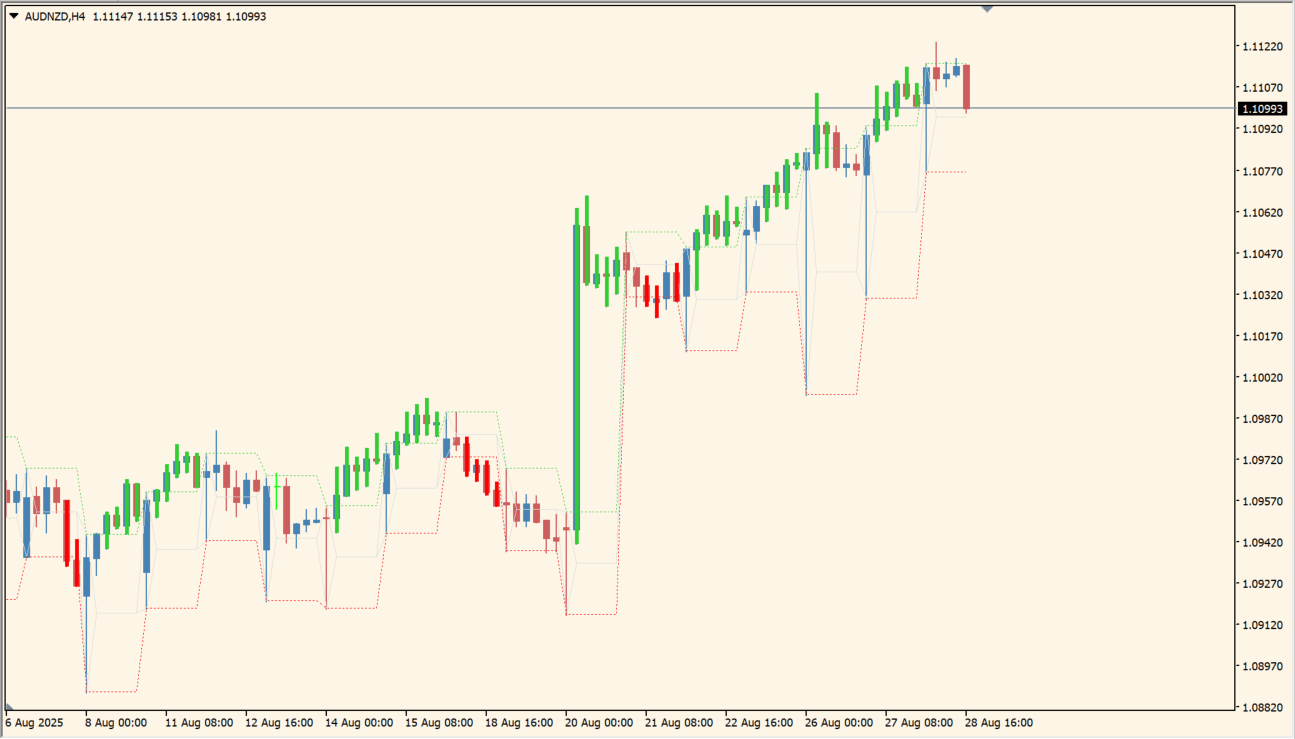Image resolution: width=1295 pixels, height=739 pixels.
Task: Click the AUDNZD,H4 symbol label
Action: pyautogui.click(x=54, y=16)
